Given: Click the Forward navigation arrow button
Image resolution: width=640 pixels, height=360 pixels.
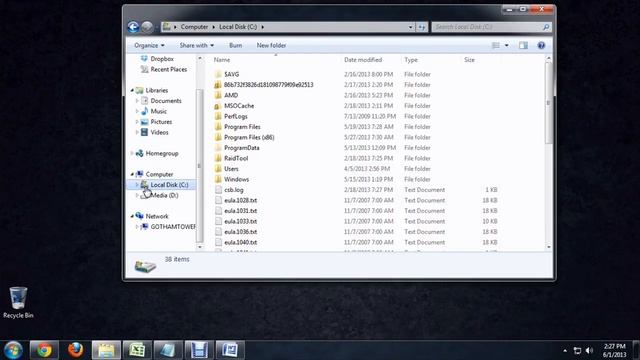Looking at the screenshot, I should [x=147, y=27].
